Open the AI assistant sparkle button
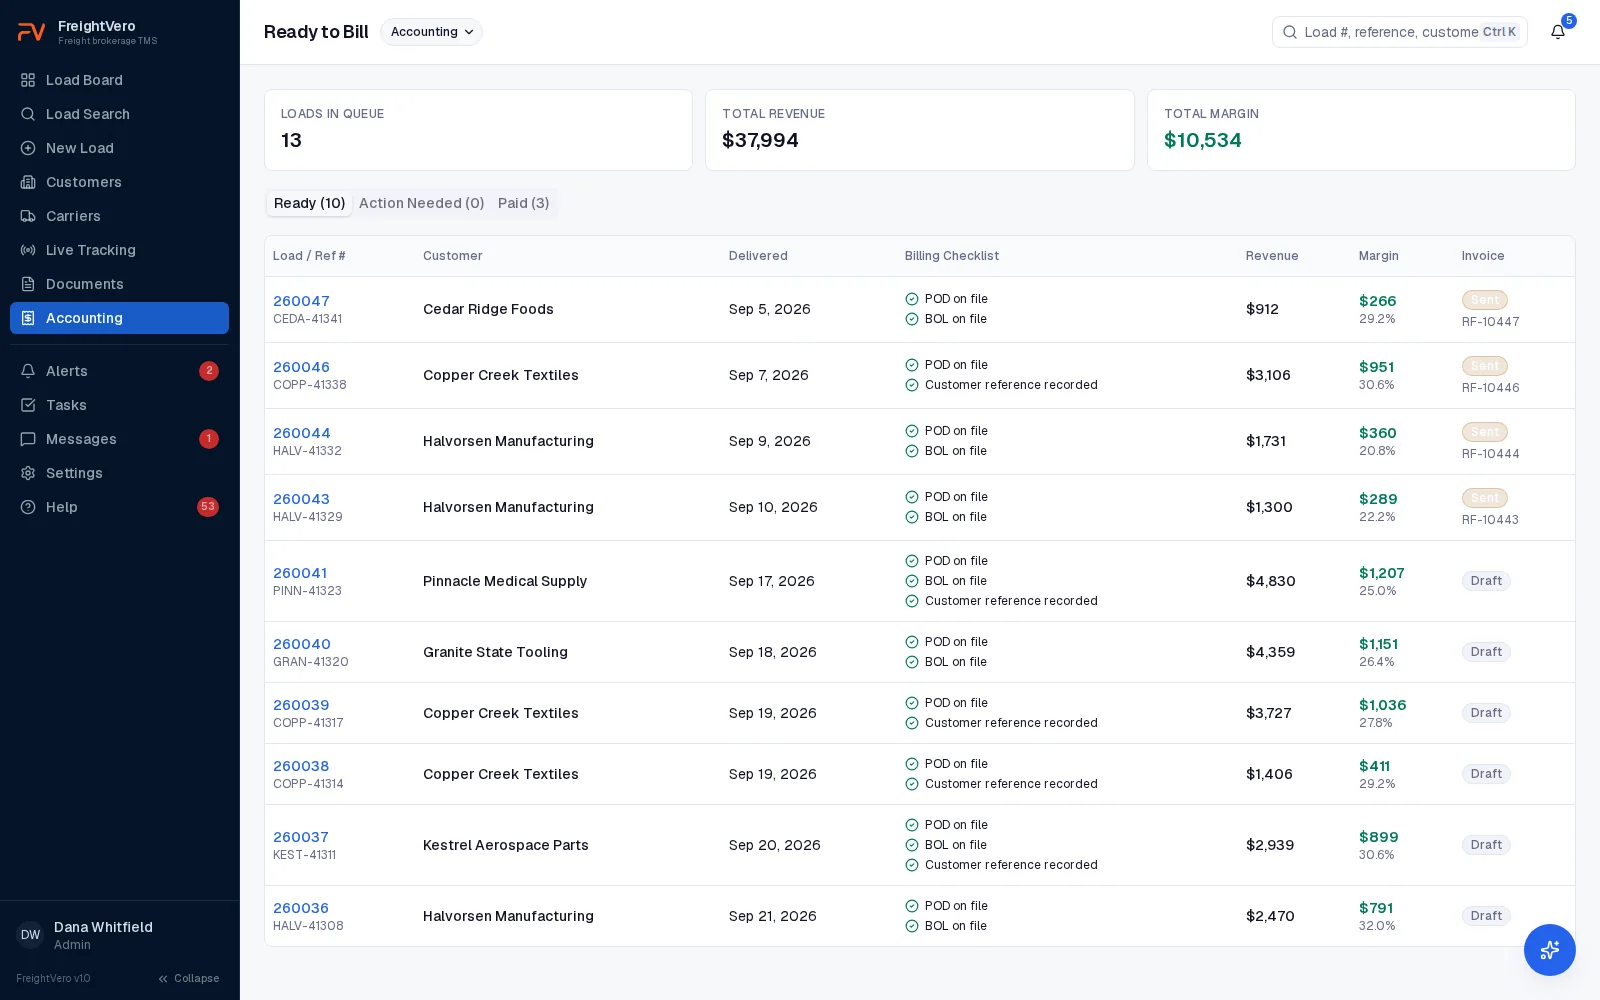The height and width of the screenshot is (1000, 1600). click(x=1550, y=950)
